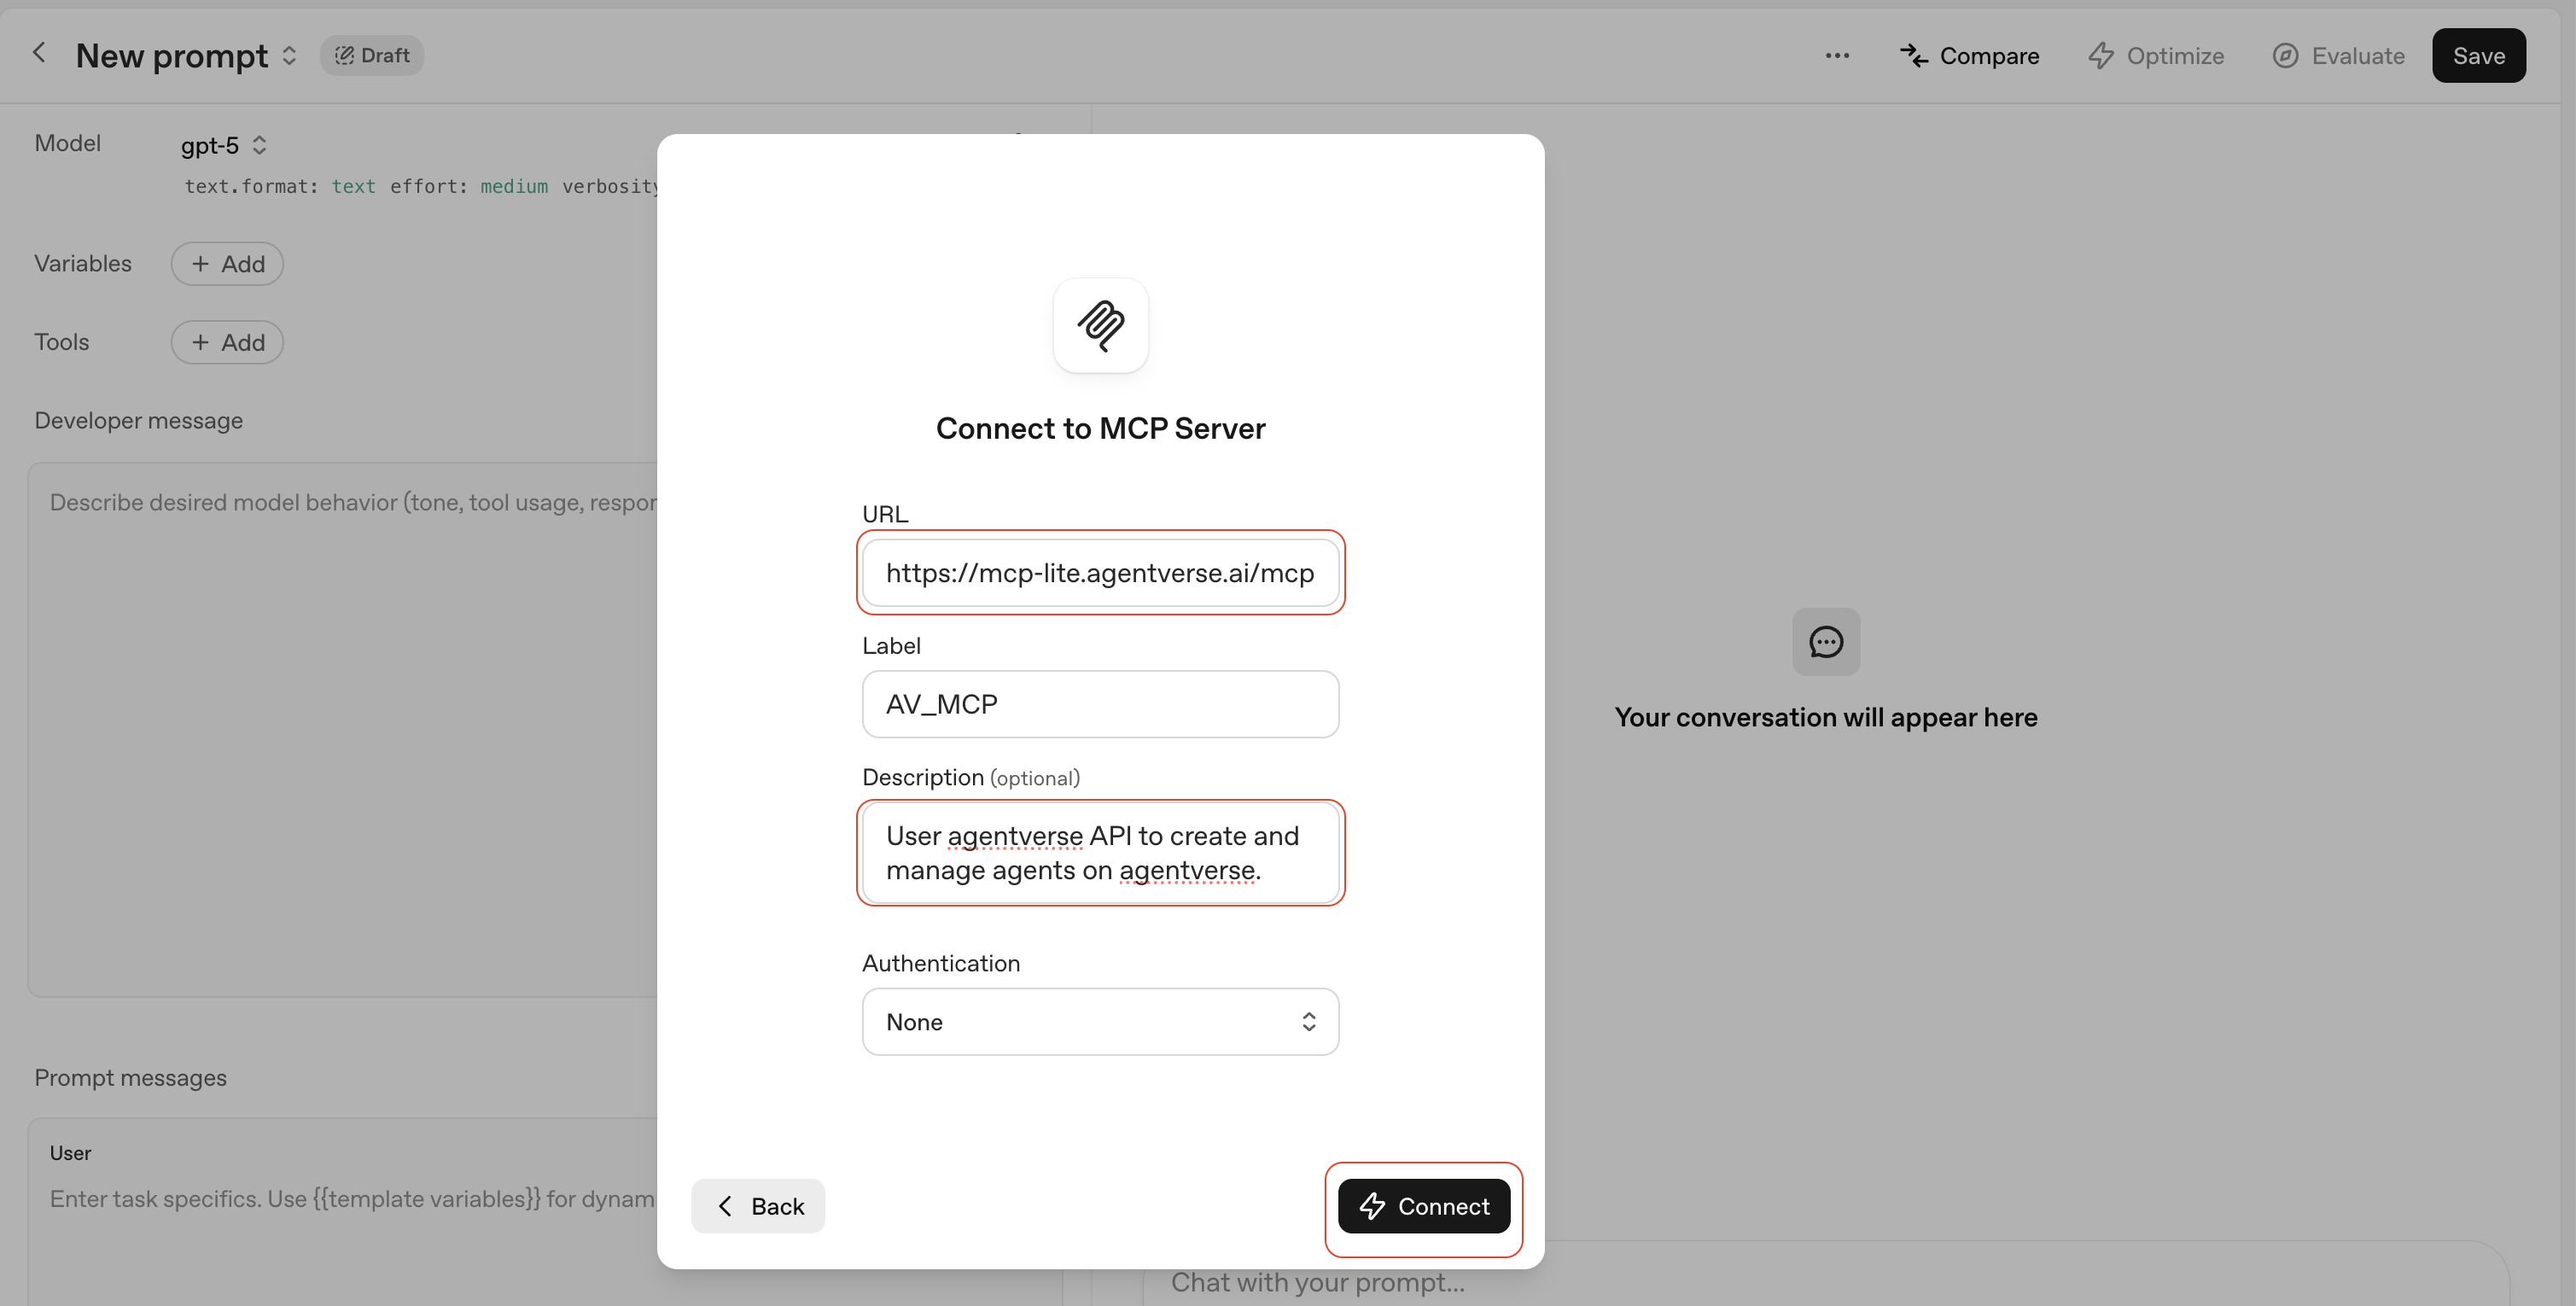Open the Authentication dropdown set to None
The image size is (2576, 1306).
[1100, 1021]
